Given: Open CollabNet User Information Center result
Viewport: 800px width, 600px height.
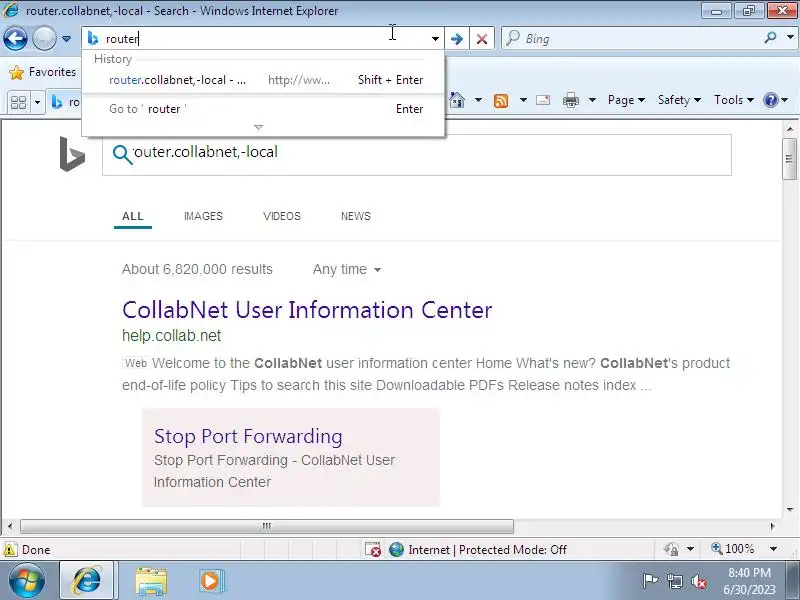Looking at the screenshot, I should coord(307,310).
